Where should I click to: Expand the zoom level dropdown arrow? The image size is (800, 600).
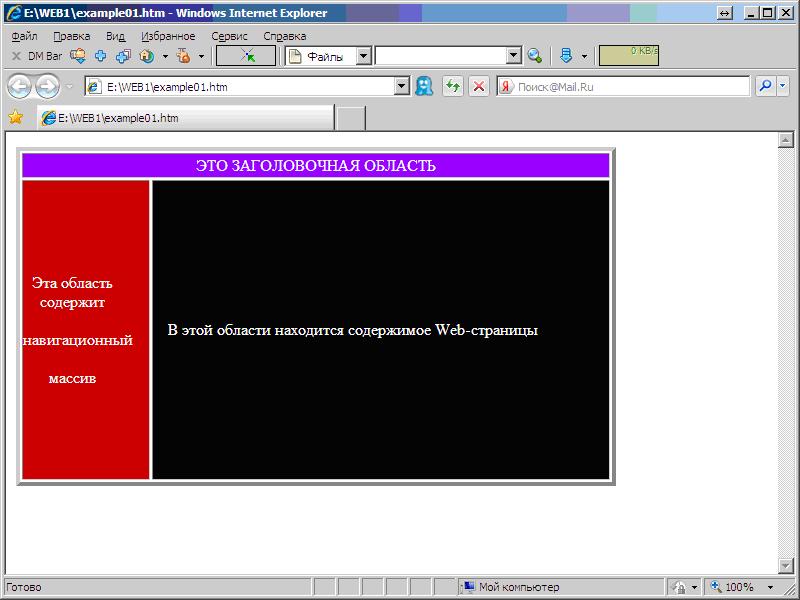click(x=770, y=588)
